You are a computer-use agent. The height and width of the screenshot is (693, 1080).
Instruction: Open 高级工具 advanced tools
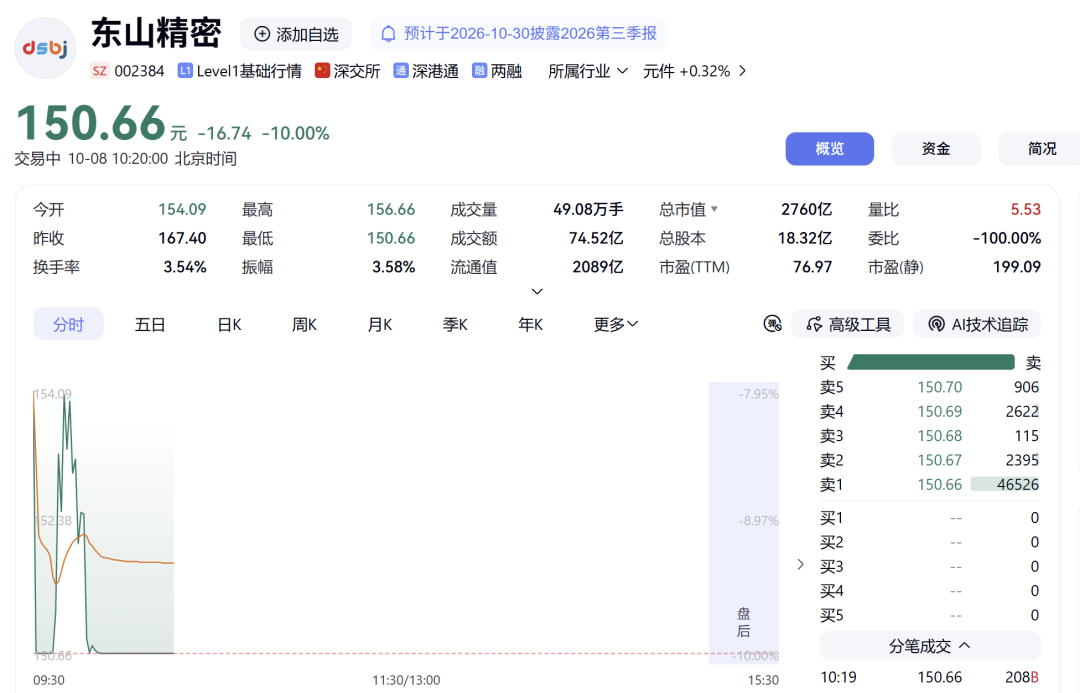click(x=848, y=324)
